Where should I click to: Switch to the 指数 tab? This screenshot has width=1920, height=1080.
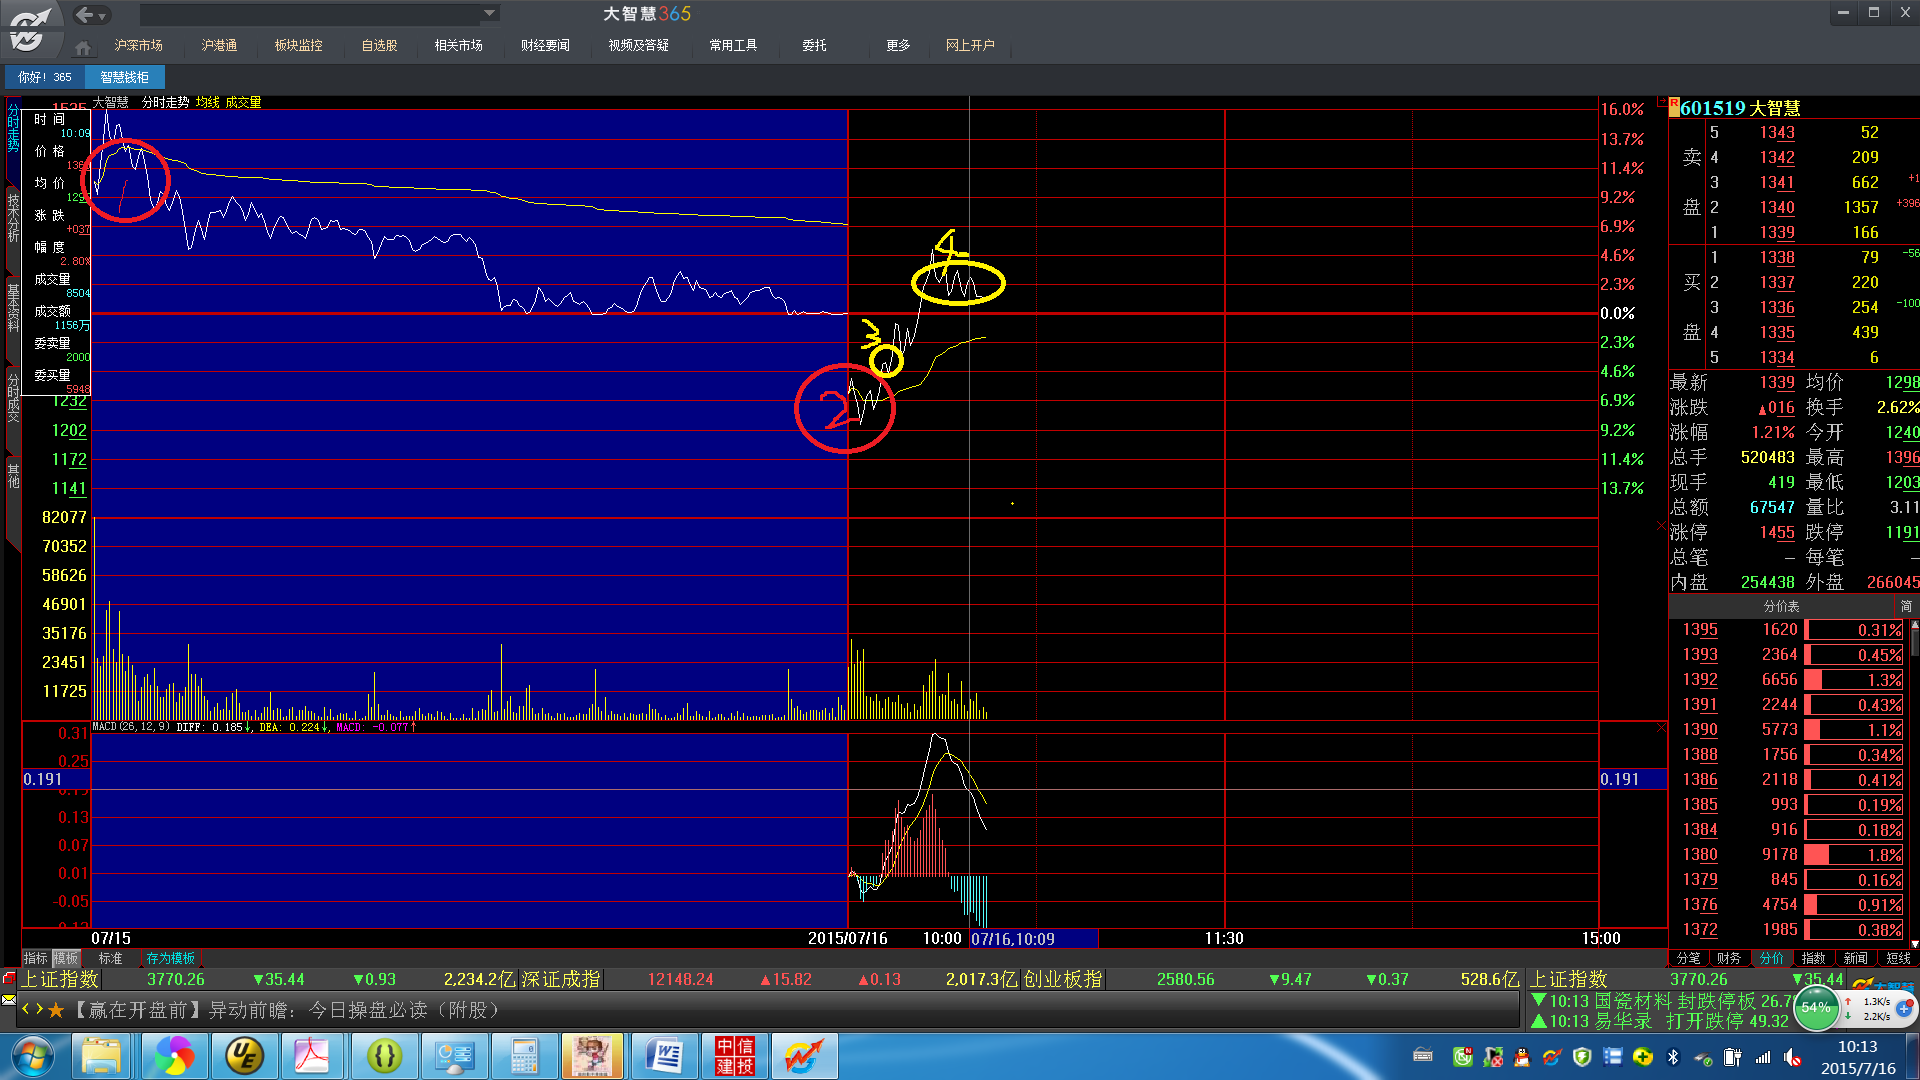coord(1813,958)
